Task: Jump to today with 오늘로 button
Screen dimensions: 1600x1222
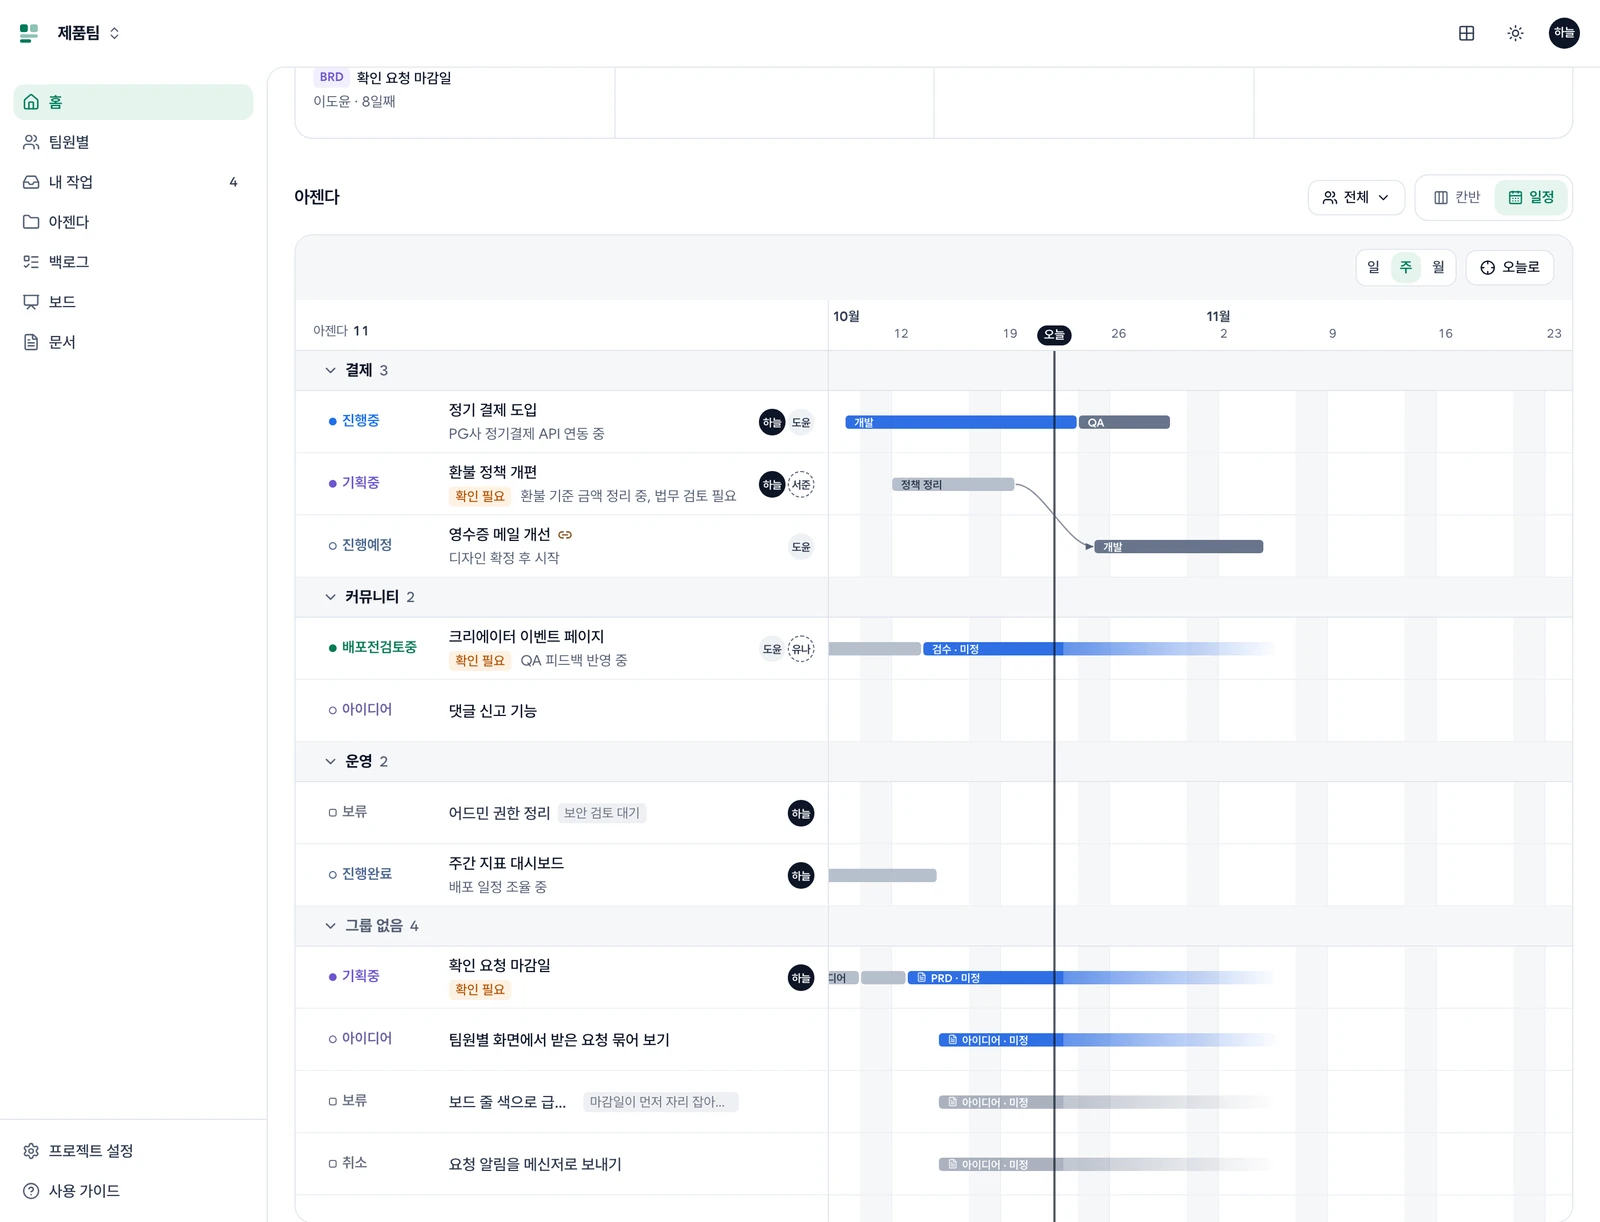Action: click(x=1510, y=267)
